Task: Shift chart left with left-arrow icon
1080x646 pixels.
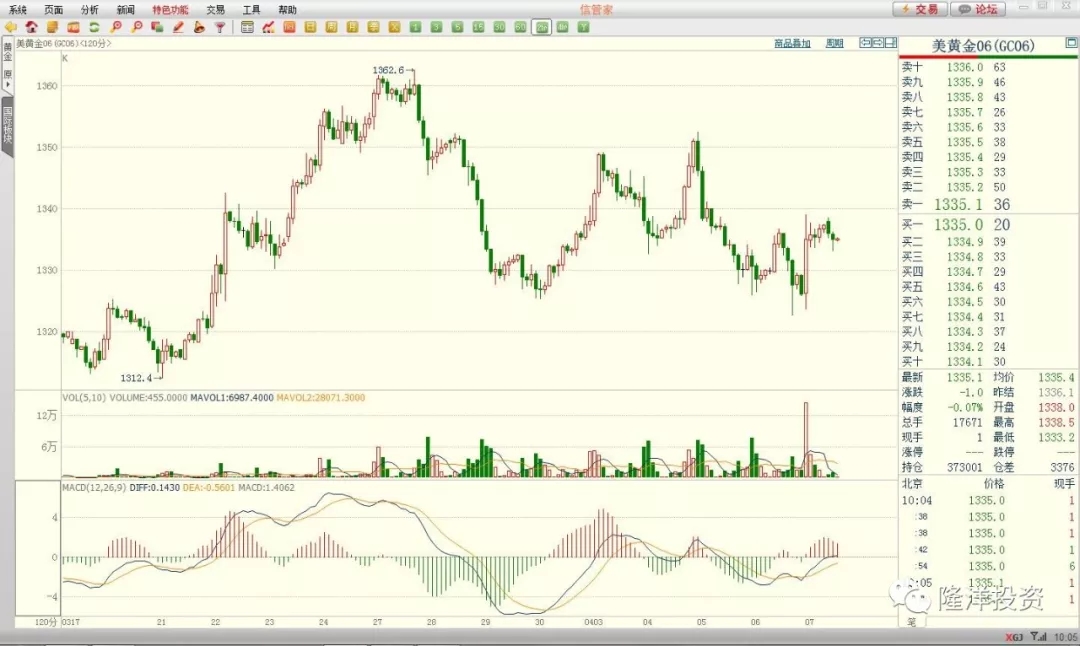Action: (865, 43)
